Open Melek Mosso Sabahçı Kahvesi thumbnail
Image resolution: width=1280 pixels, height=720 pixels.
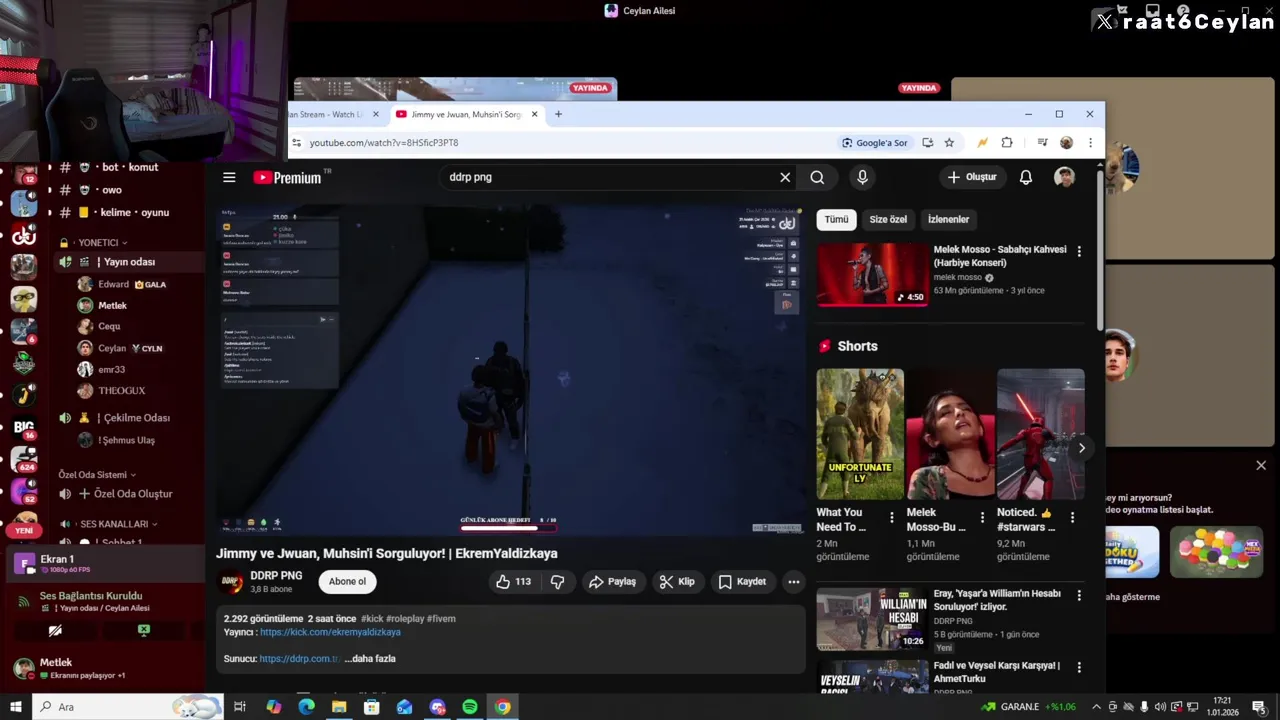(x=873, y=274)
